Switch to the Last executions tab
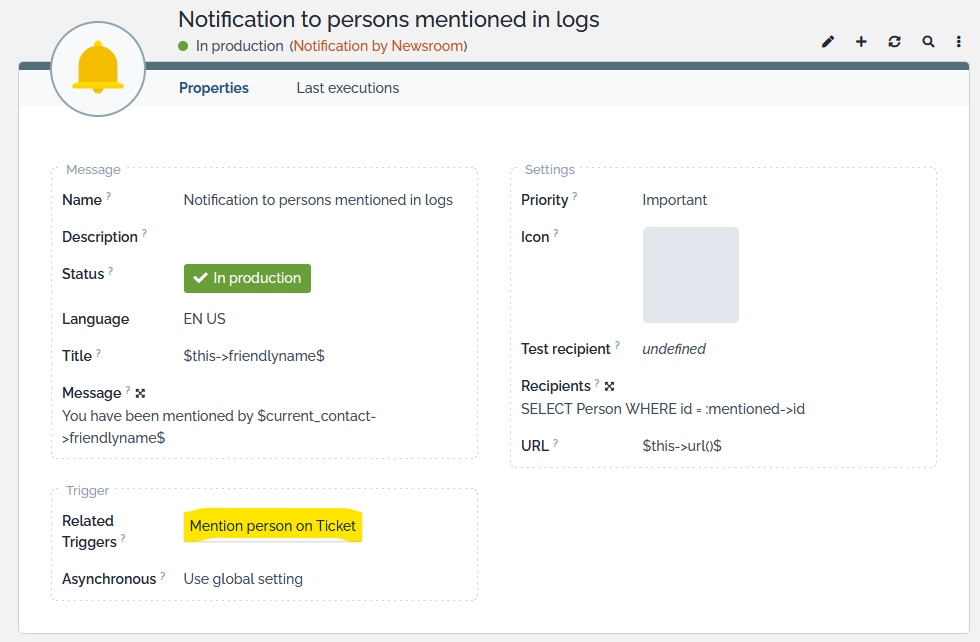 tap(347, 88)
